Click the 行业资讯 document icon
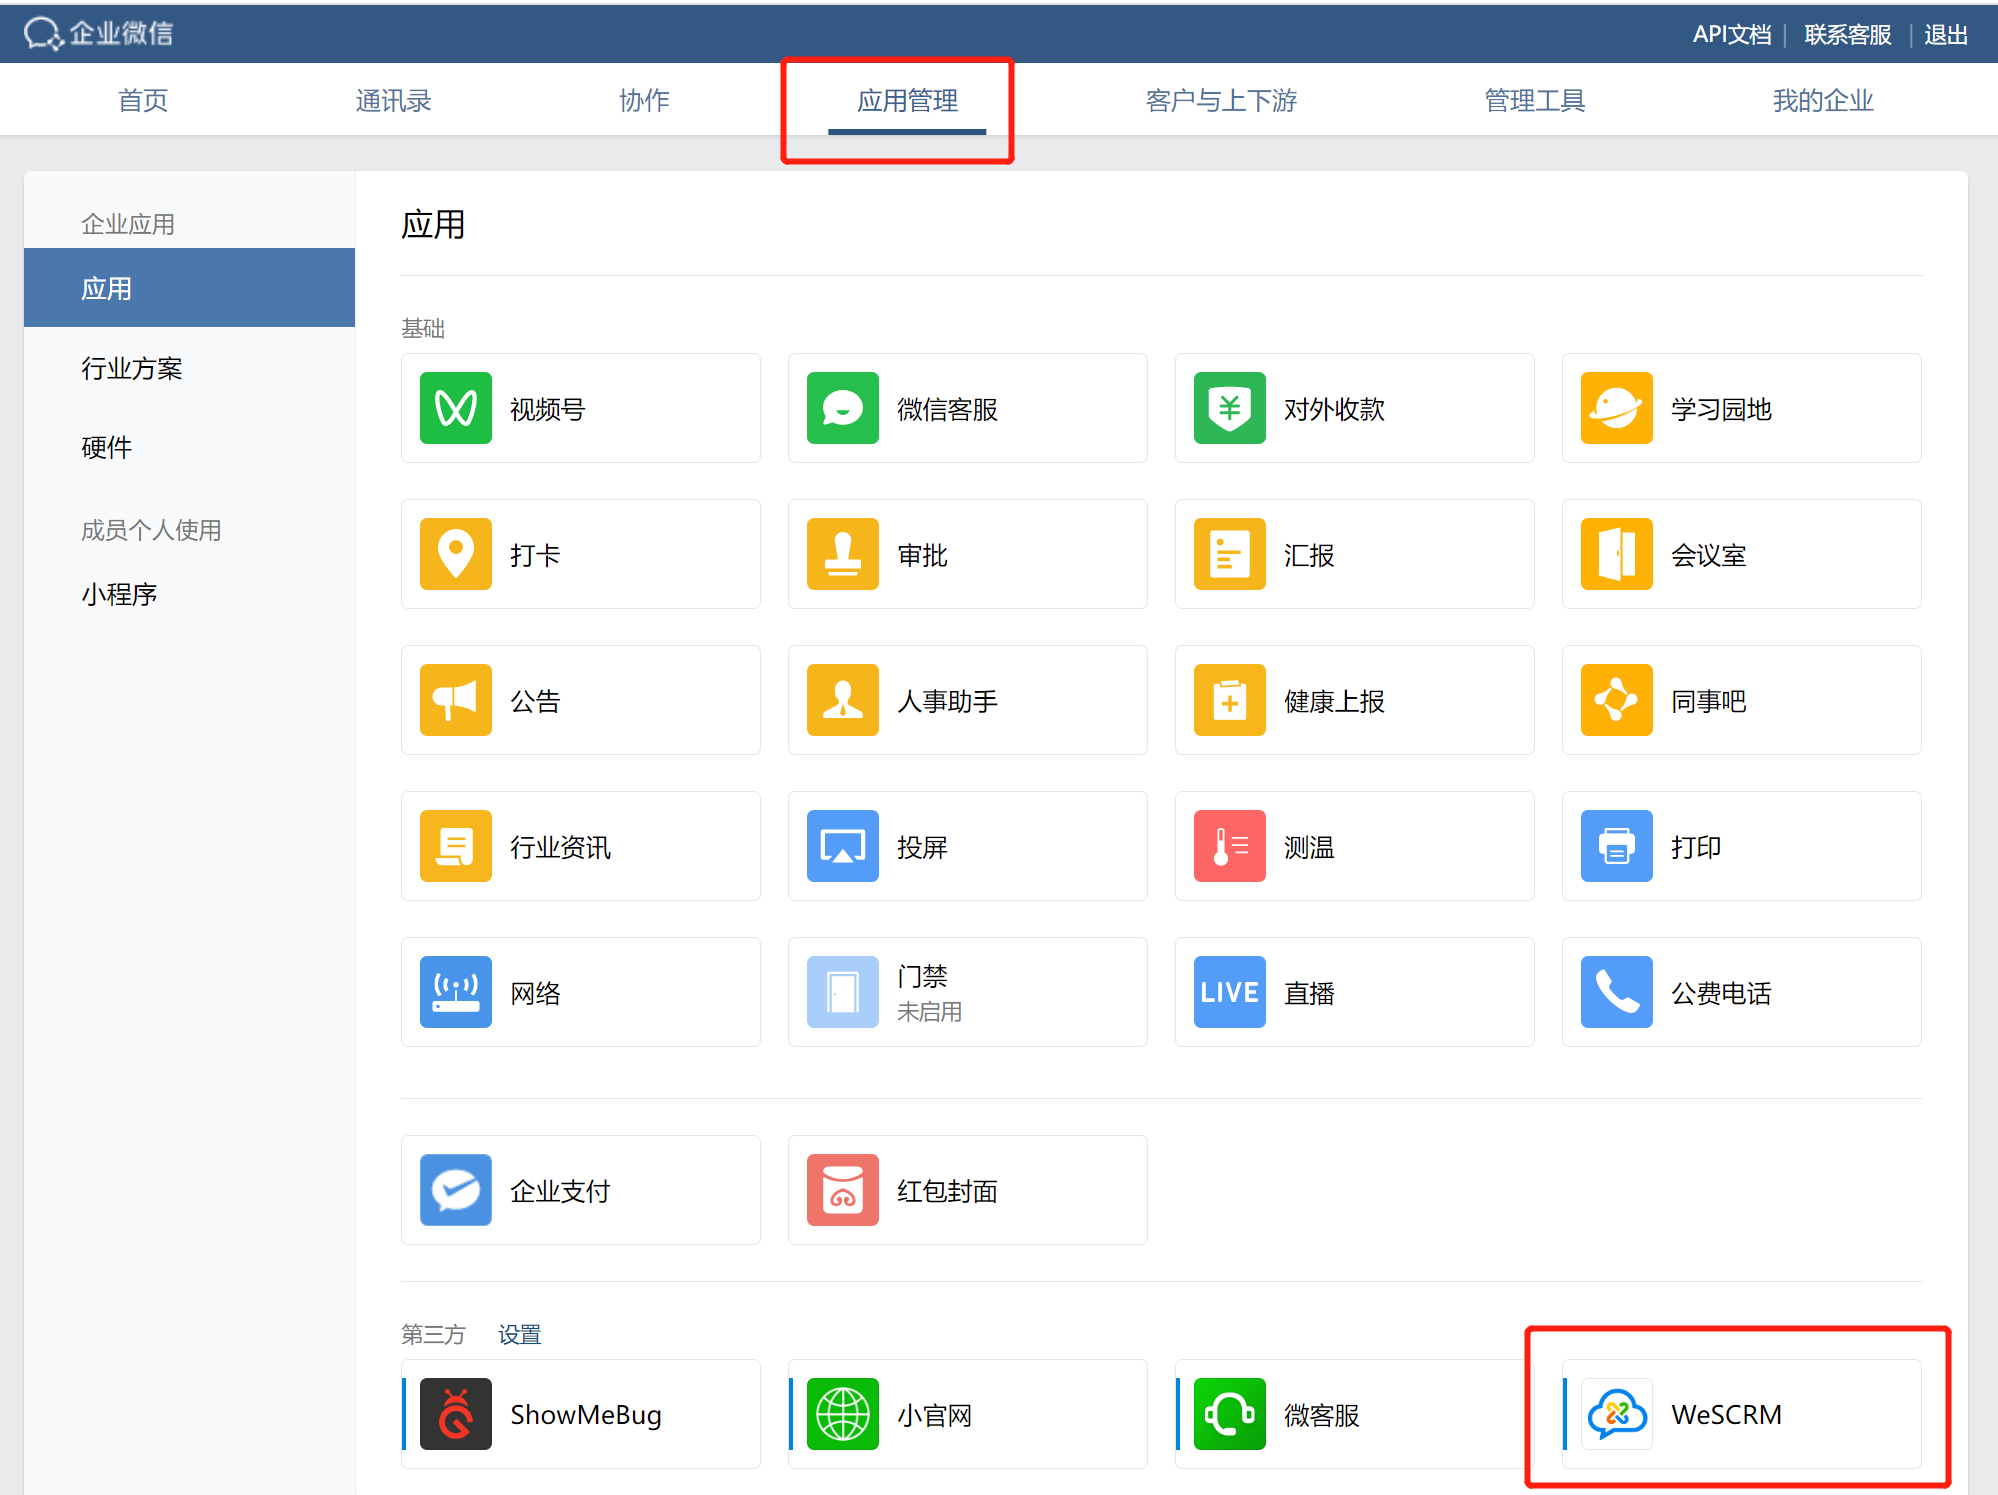Viewport: 1998px width, 1495px height. (455, 846)
